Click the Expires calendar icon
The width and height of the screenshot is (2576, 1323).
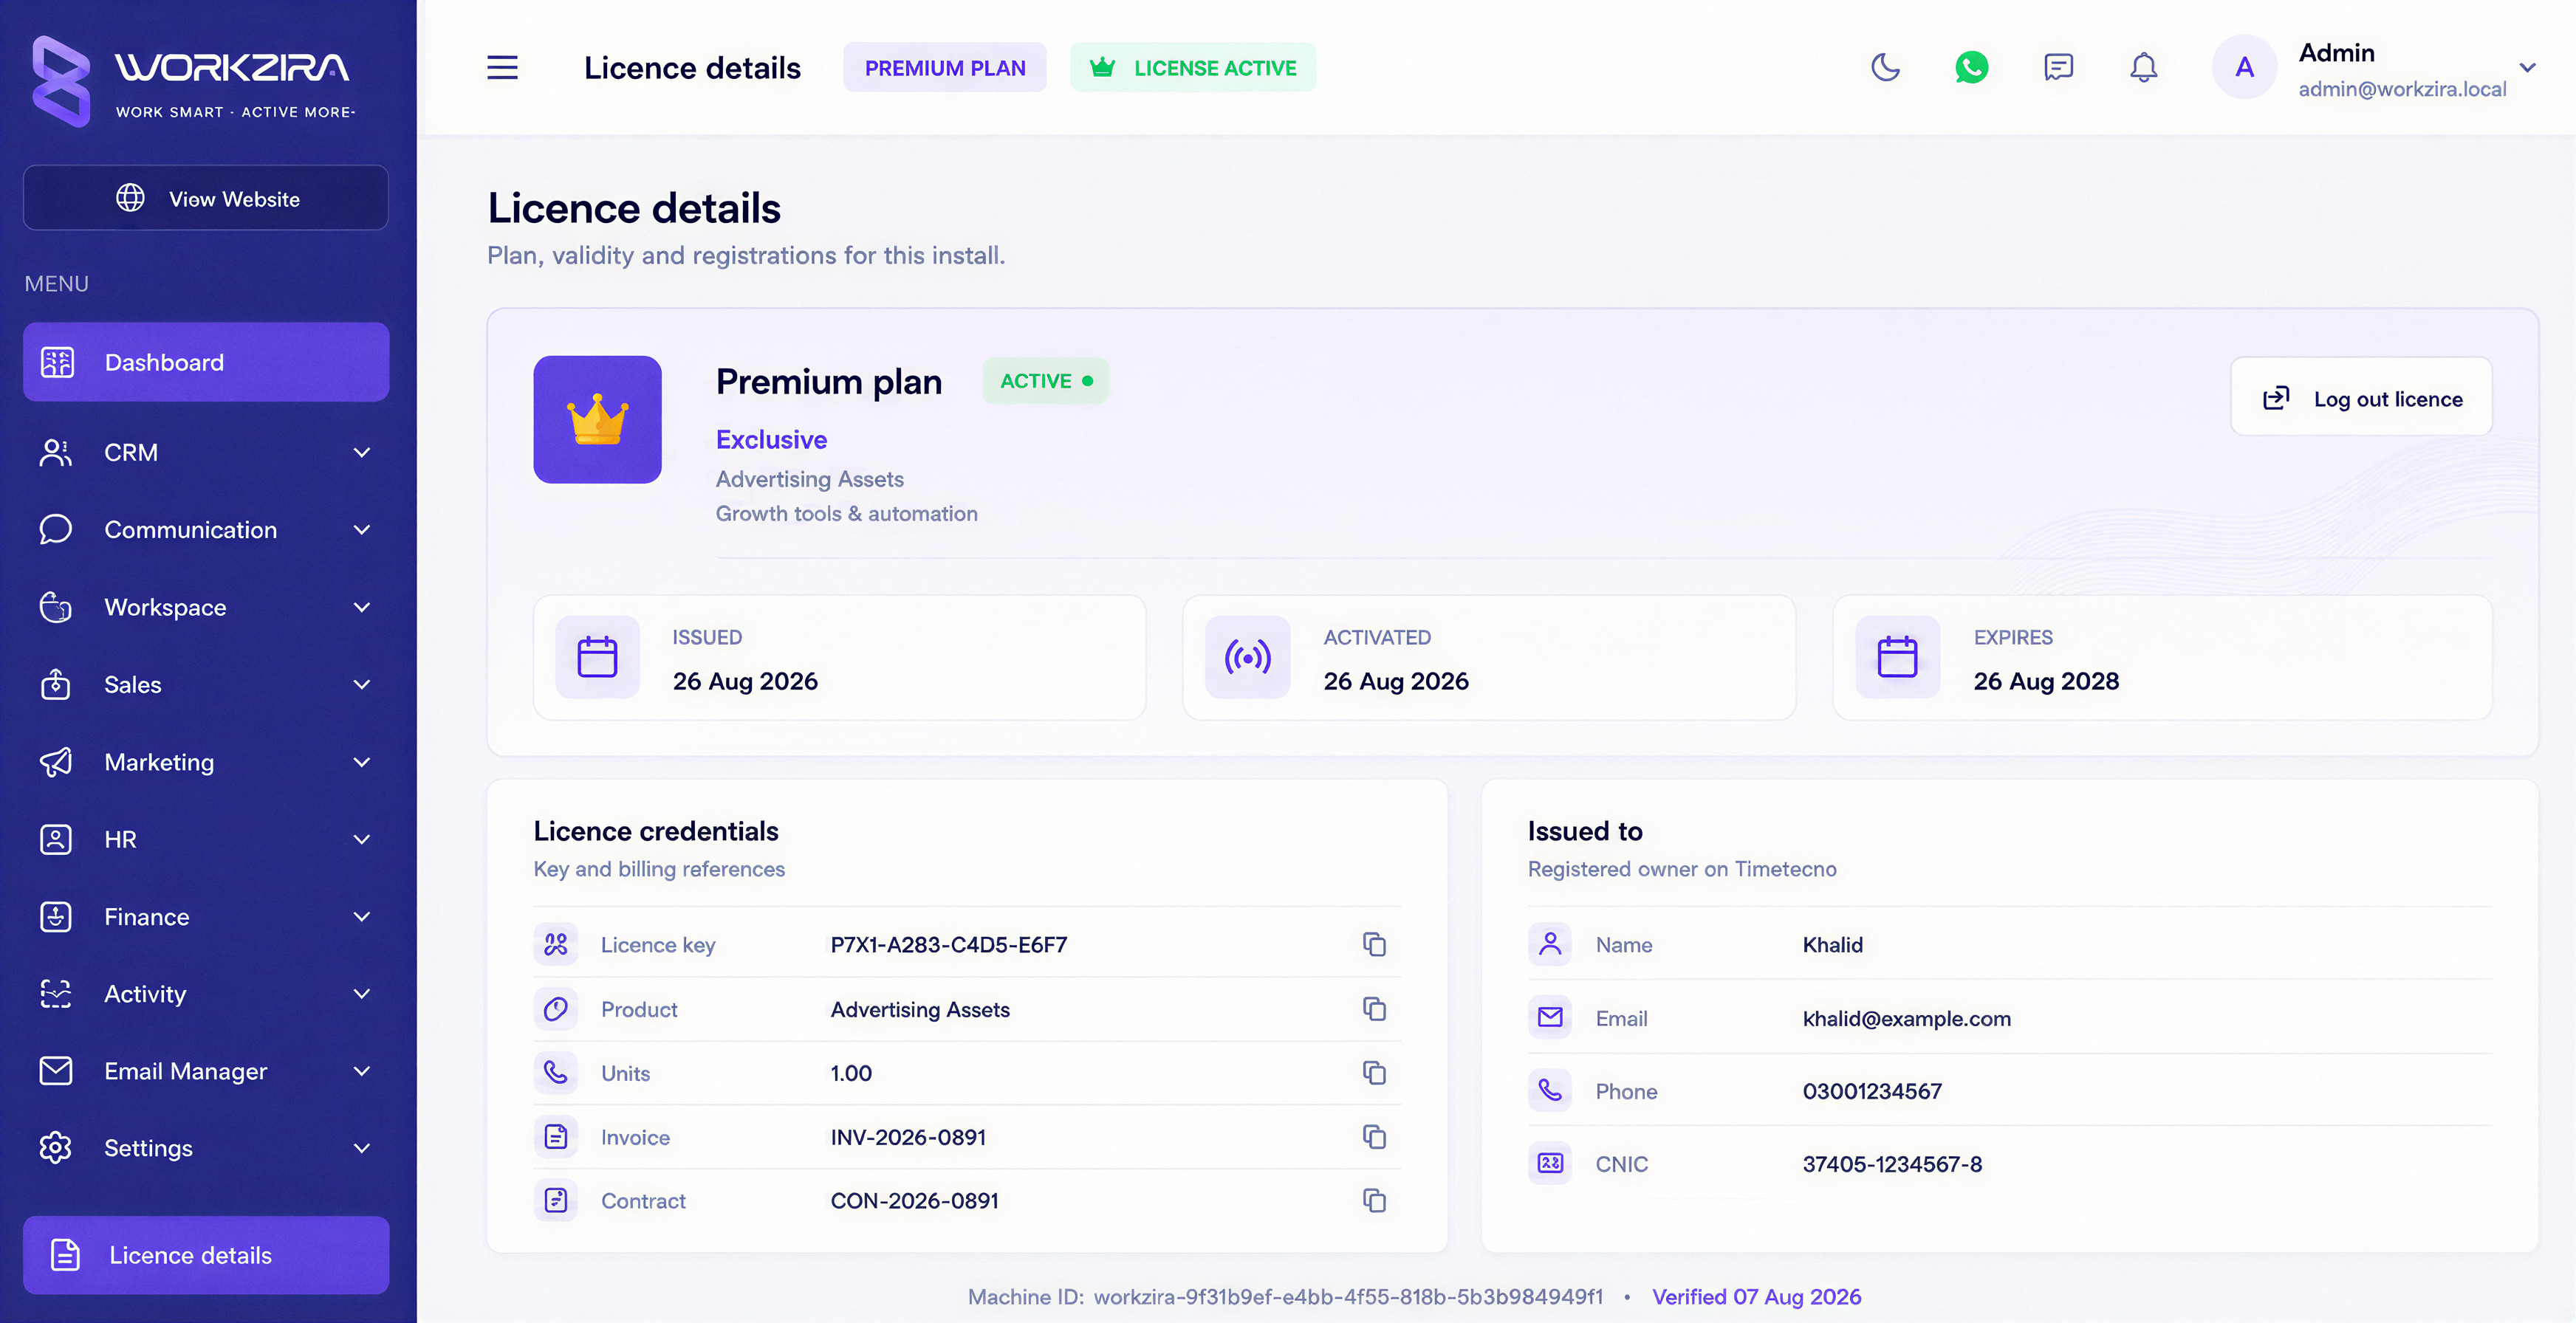1897,657
